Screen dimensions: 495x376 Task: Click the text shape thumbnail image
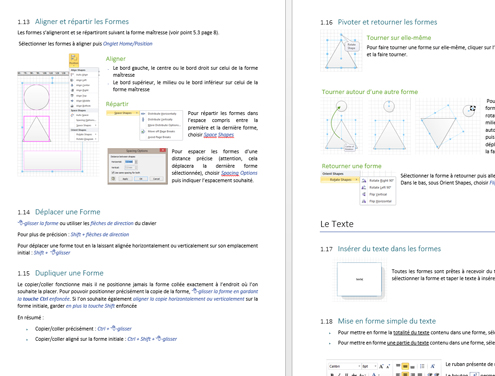pyautogui.click(x=360, y=280)
